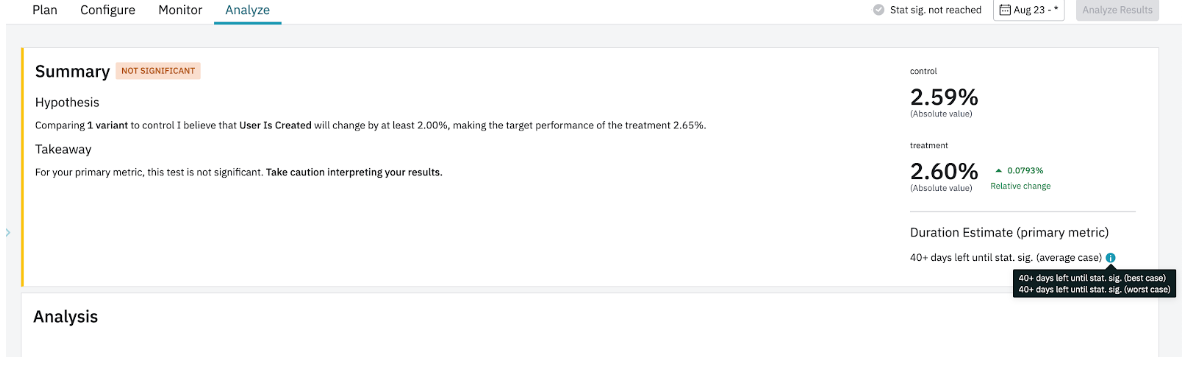The height and width of the screenshot is (370, 1182).
Task: Click the 'User Is Created' metric text
Action: 275,126
